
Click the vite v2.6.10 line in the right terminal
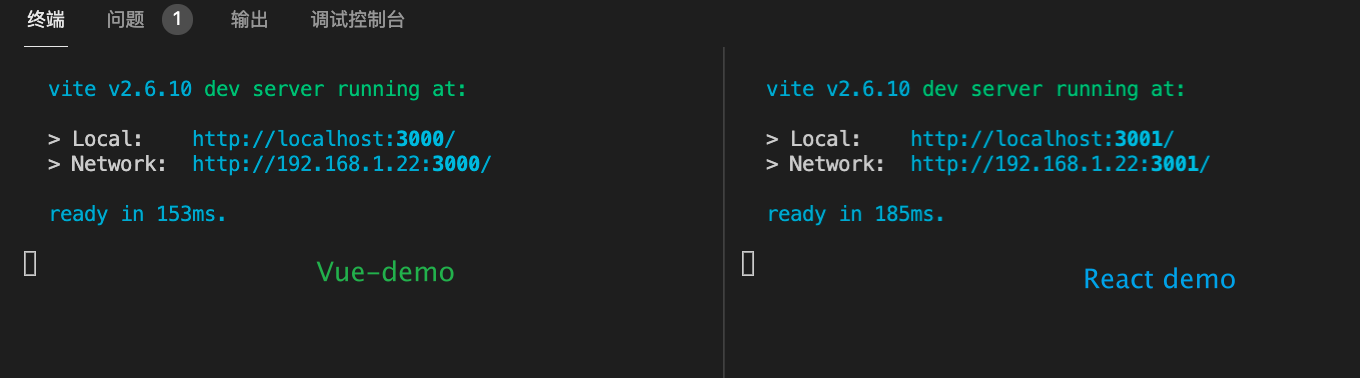click(x=976, y=89)
